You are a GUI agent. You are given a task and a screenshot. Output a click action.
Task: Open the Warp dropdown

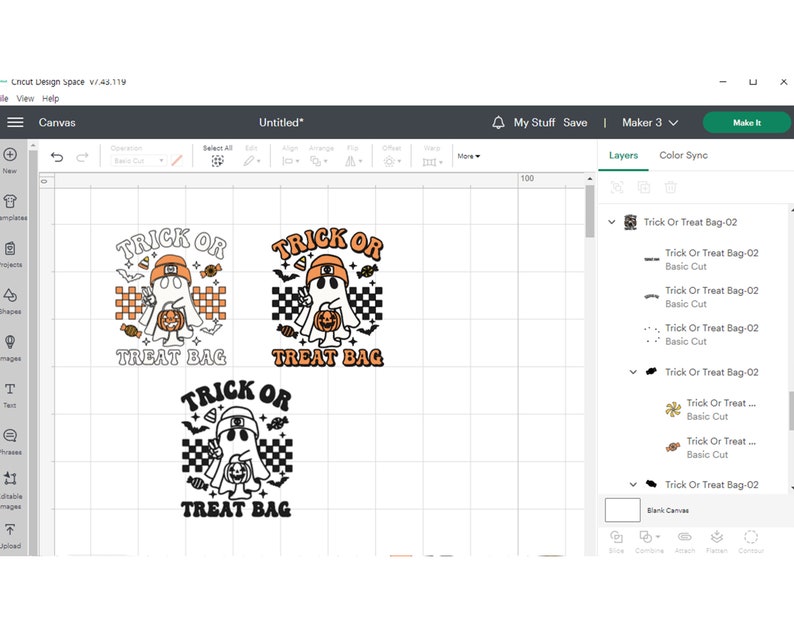point(432,162)
